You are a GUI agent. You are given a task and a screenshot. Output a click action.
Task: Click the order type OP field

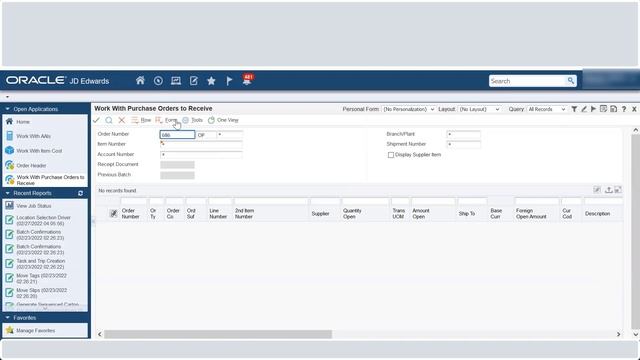tap(206, 135)
